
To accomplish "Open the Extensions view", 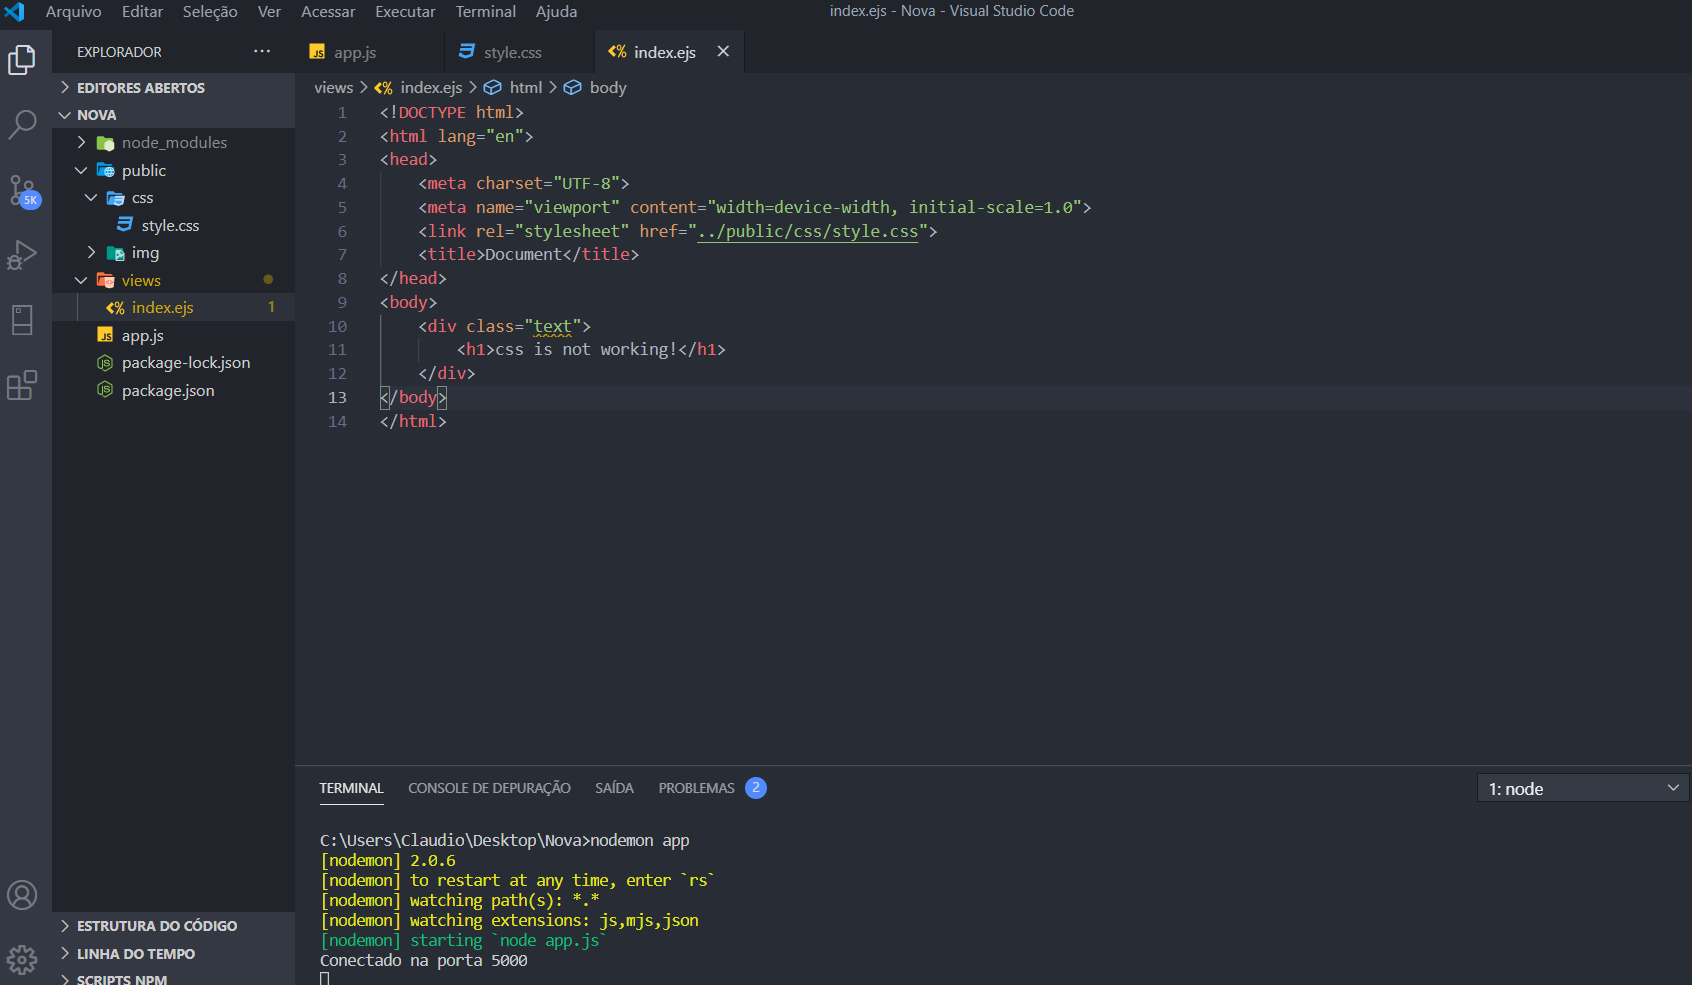I will point(22,385).
